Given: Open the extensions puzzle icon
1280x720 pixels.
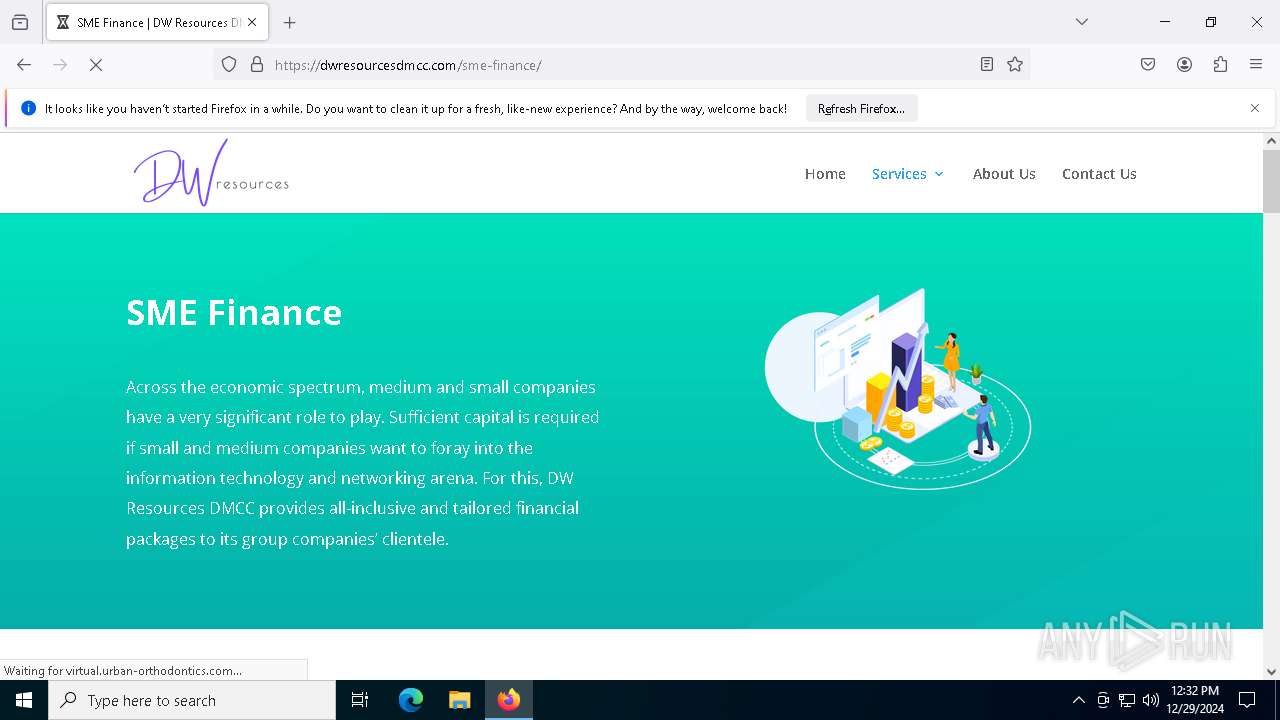Looking at the screenshot, I should tap(1220, 65).
